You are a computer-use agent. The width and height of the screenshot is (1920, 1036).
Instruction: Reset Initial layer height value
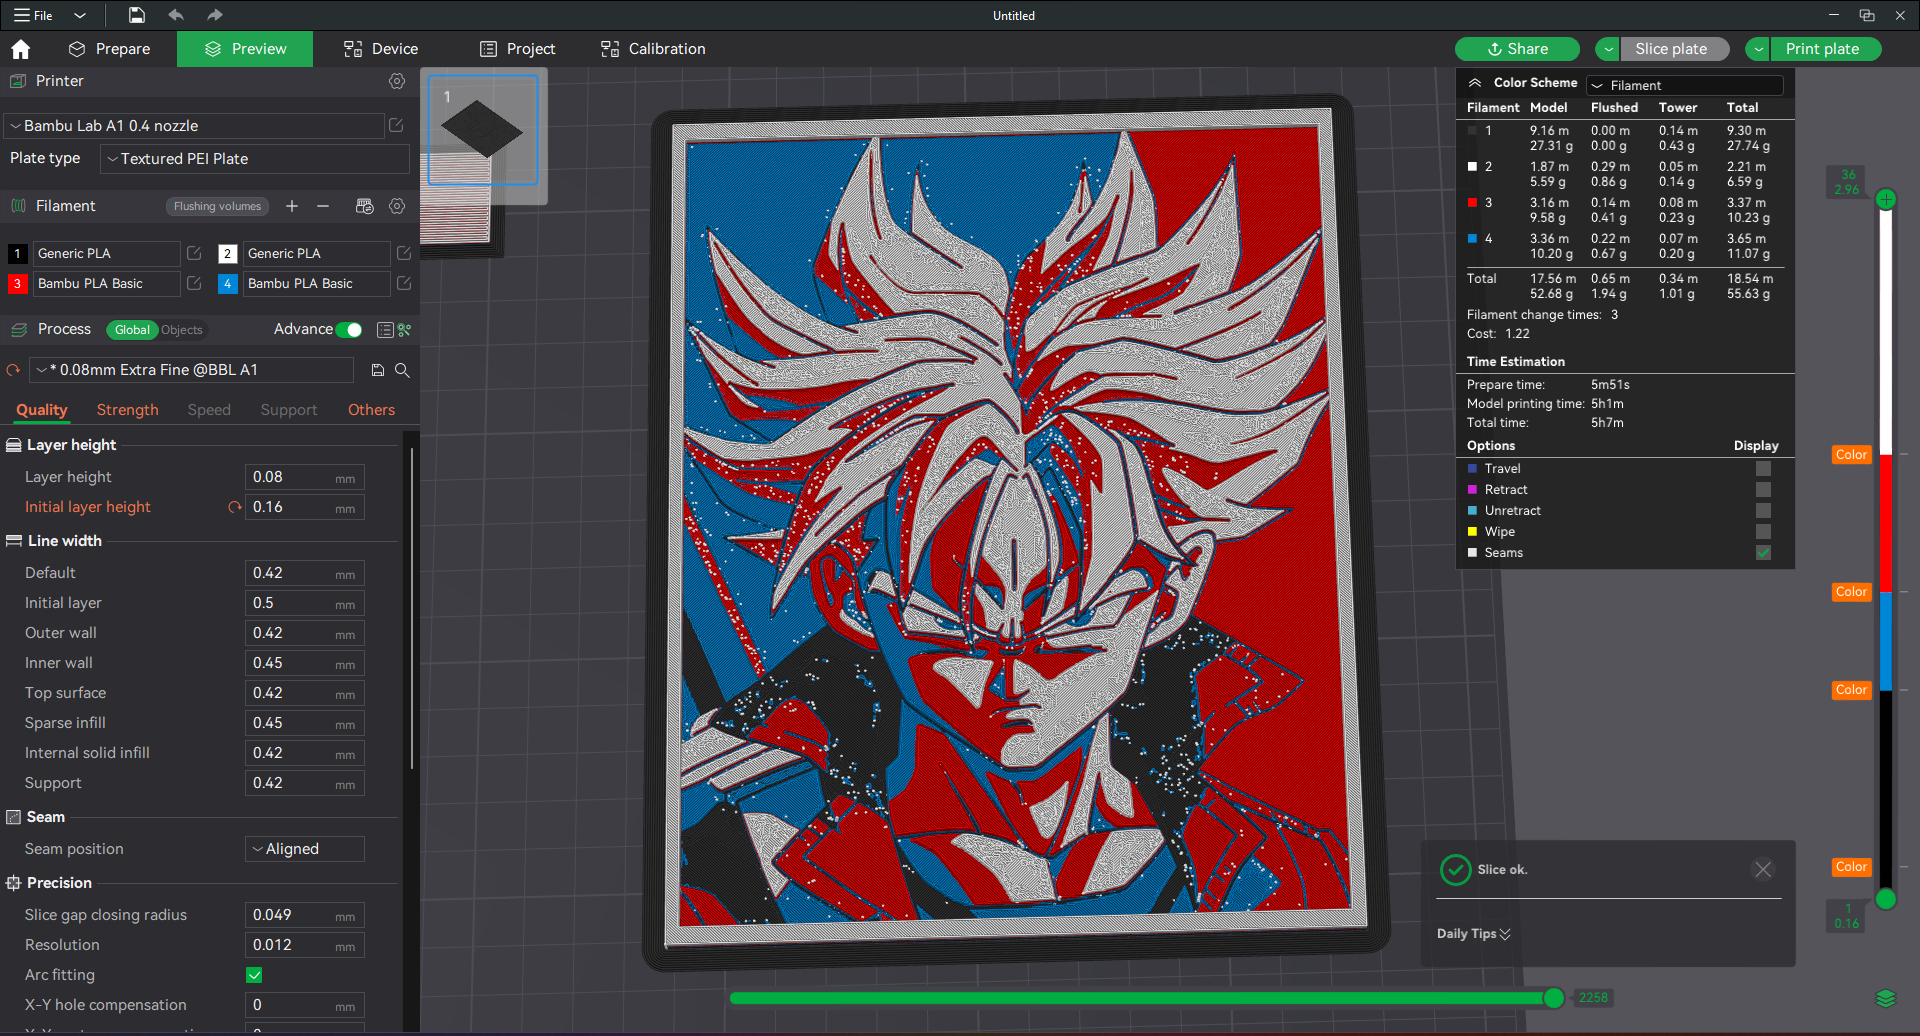[x=235, y=507]
